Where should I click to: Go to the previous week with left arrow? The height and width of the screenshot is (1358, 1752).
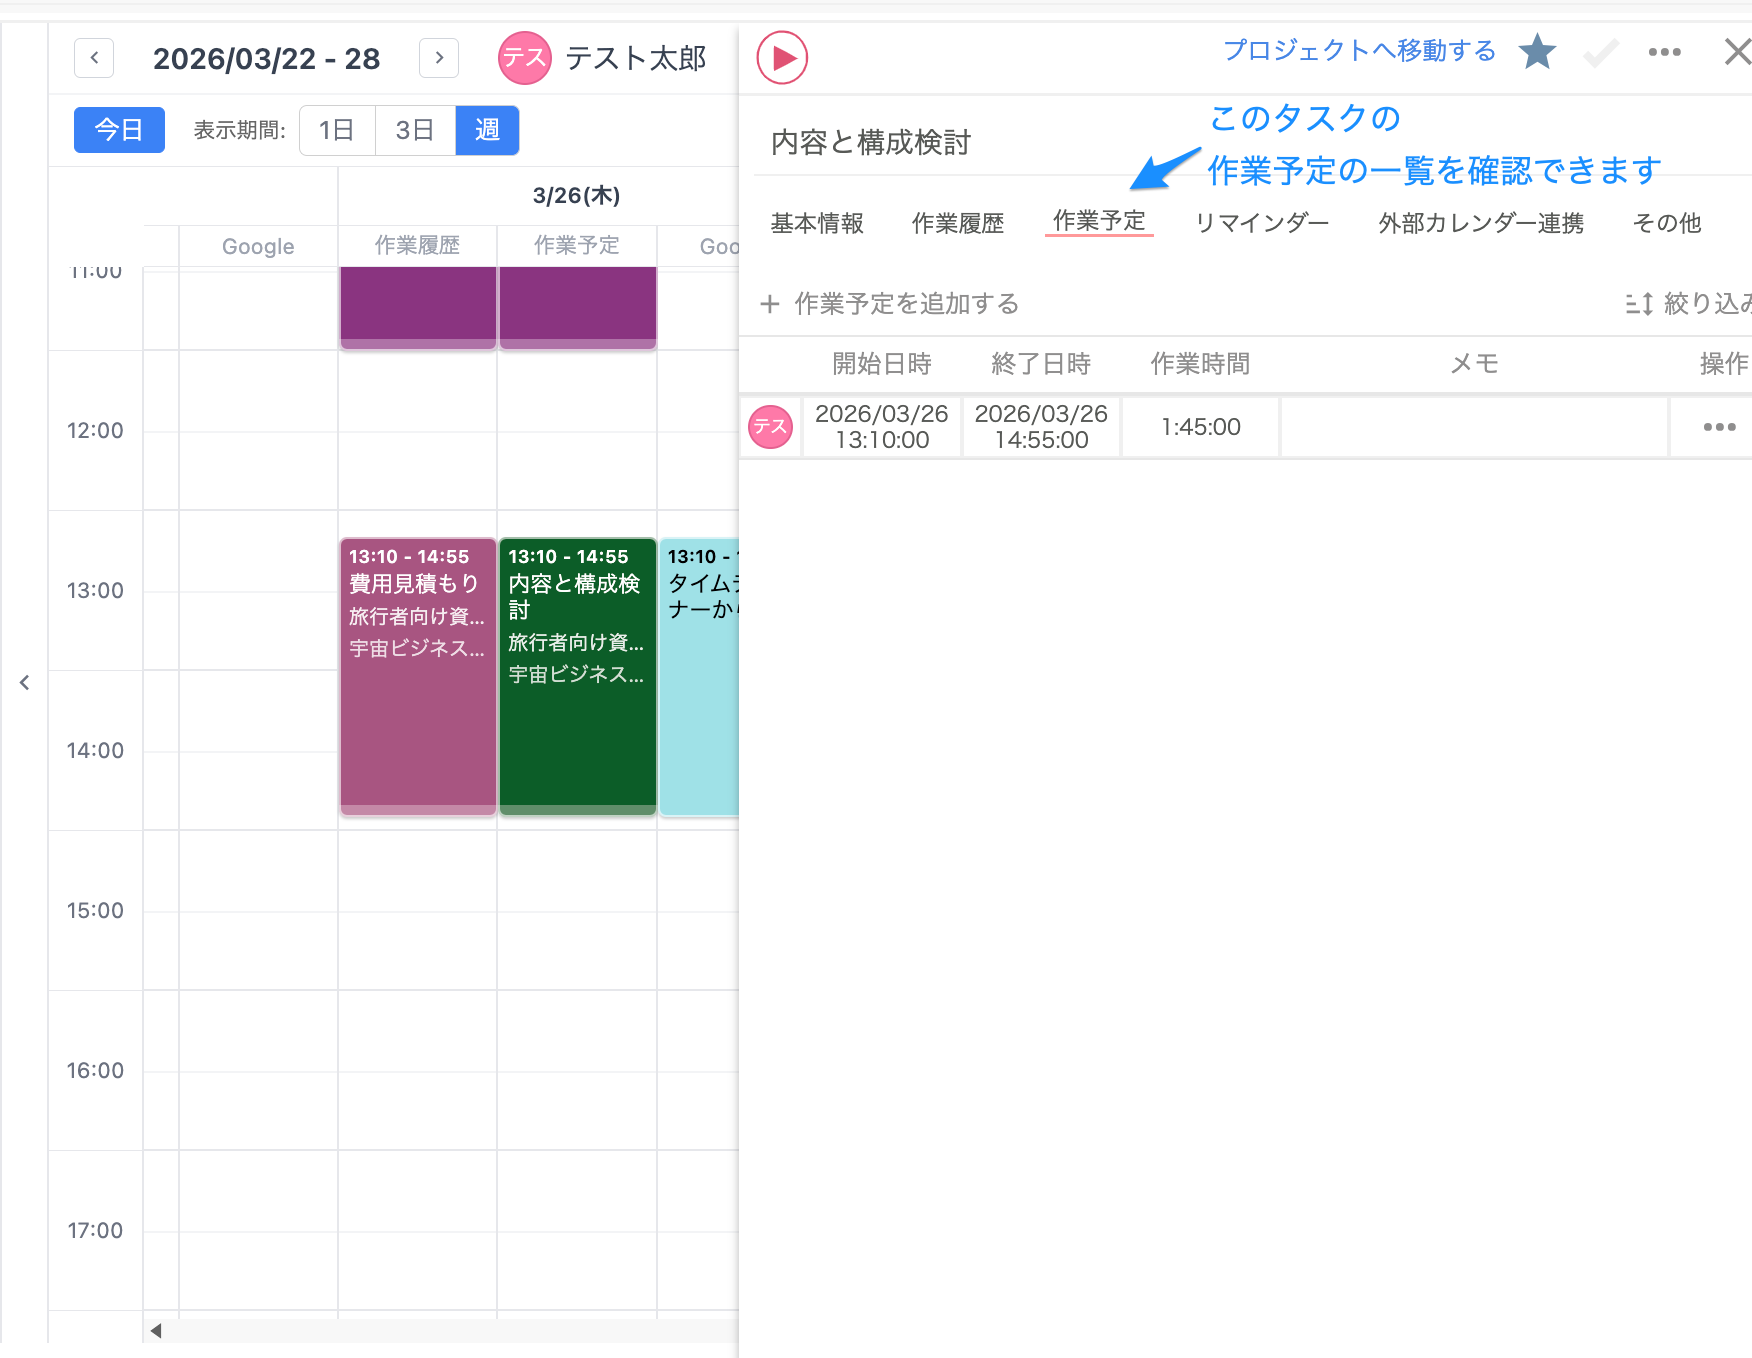(x=93, y=58)
